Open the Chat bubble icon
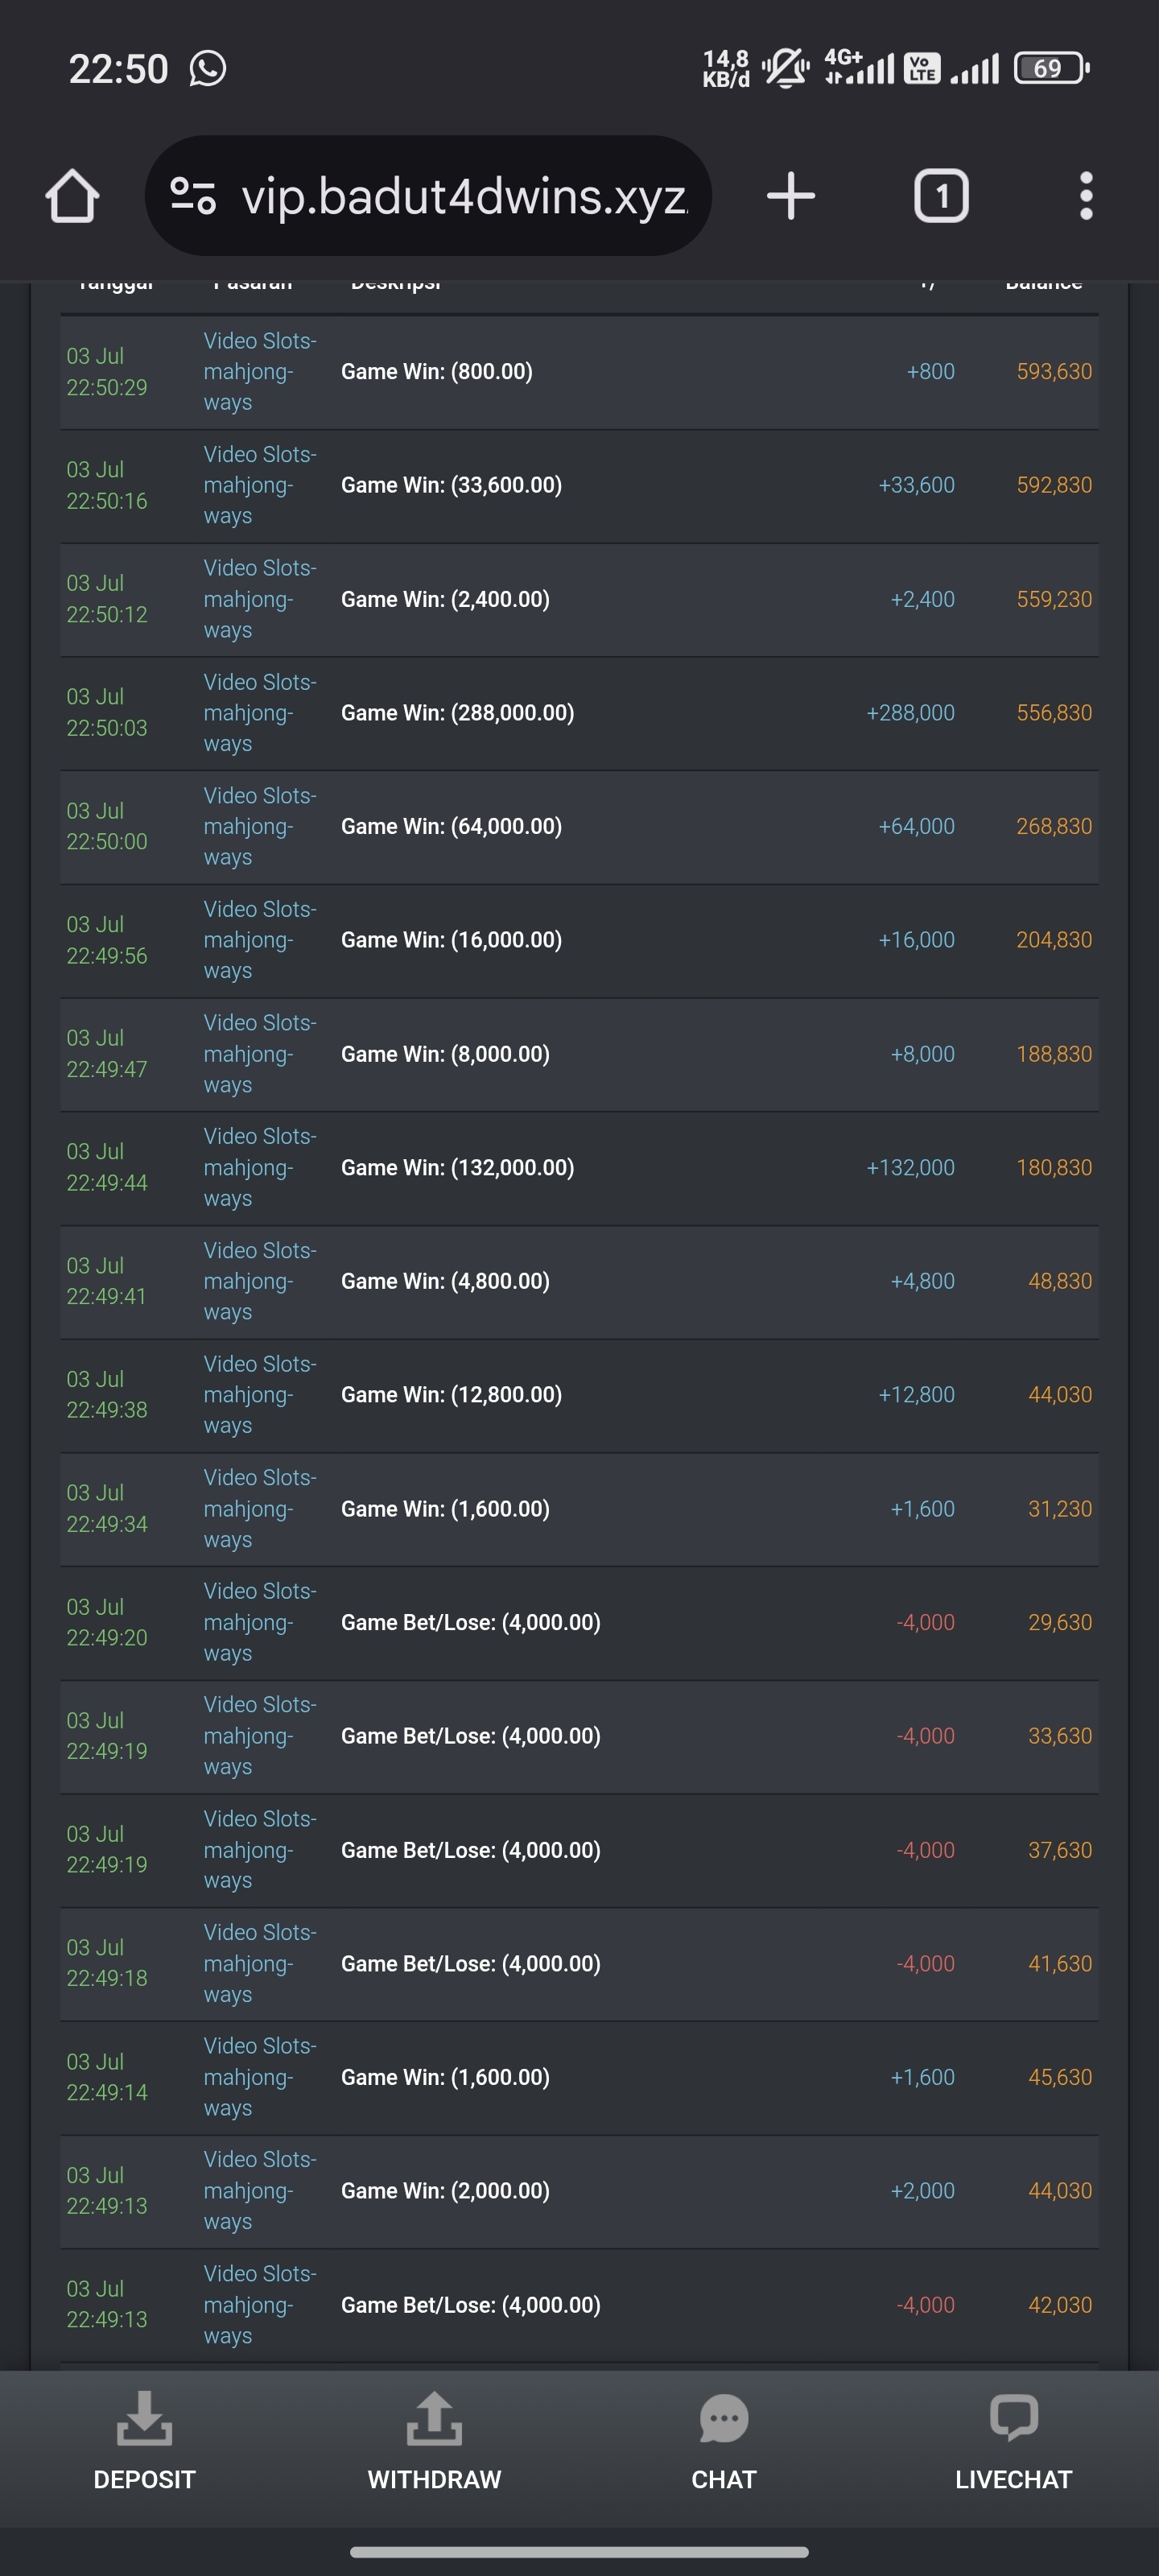 point(724,2419)
